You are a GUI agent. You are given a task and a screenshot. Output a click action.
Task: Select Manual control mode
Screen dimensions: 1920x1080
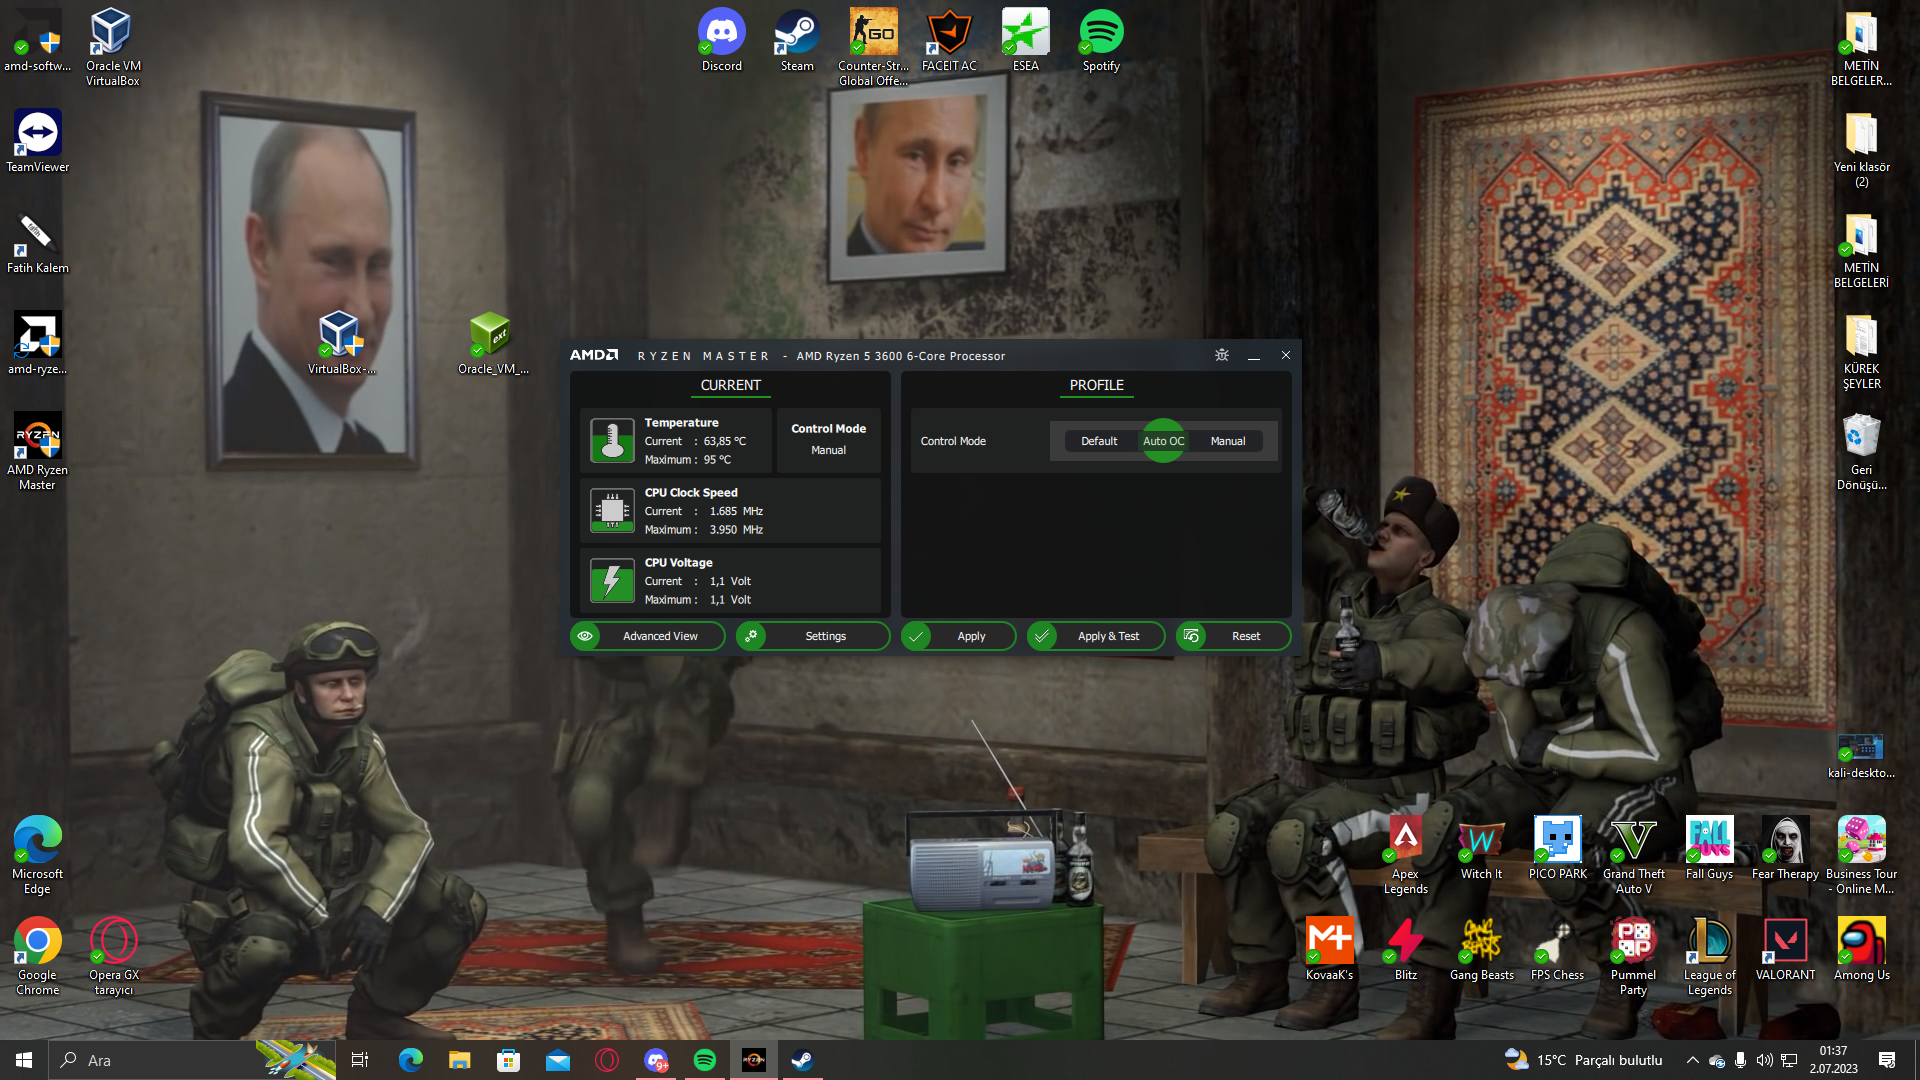1228,441
